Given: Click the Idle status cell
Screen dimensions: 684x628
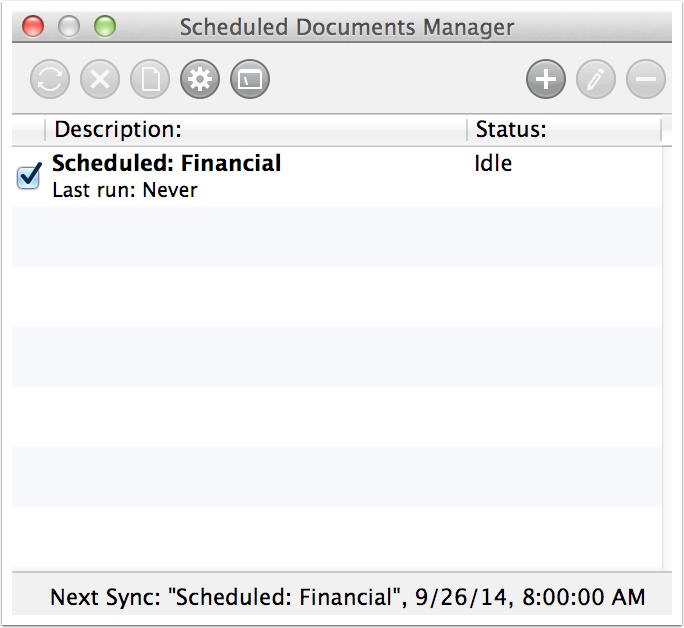Looking at the screenshot, I should [493, 164].
